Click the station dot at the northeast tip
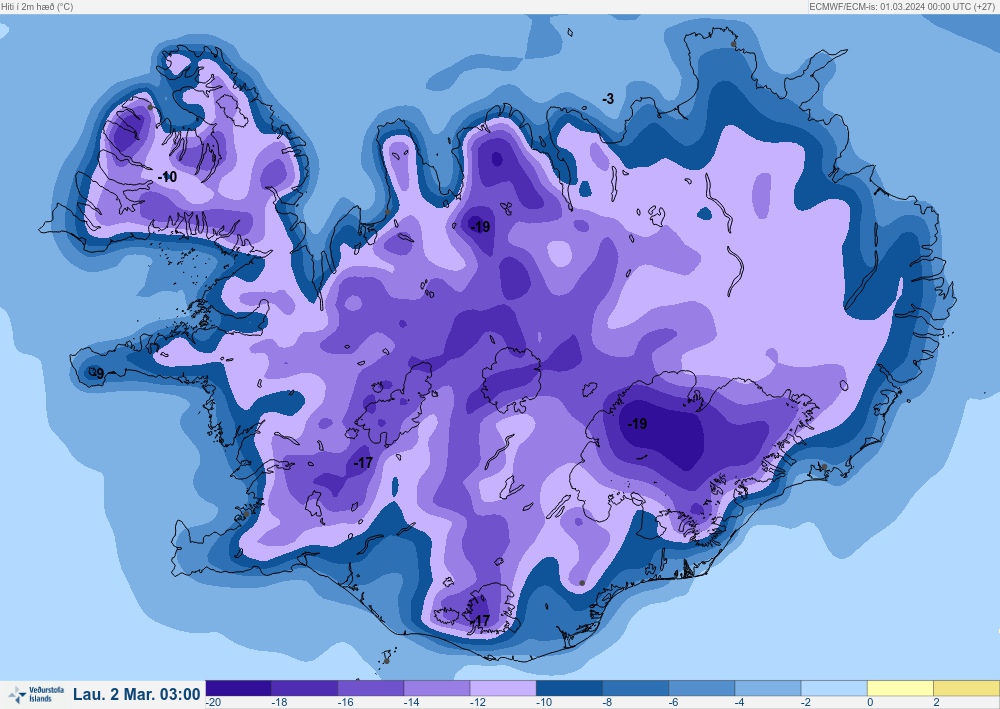This screenshot has width=1000, height=709. click(733, 44)
